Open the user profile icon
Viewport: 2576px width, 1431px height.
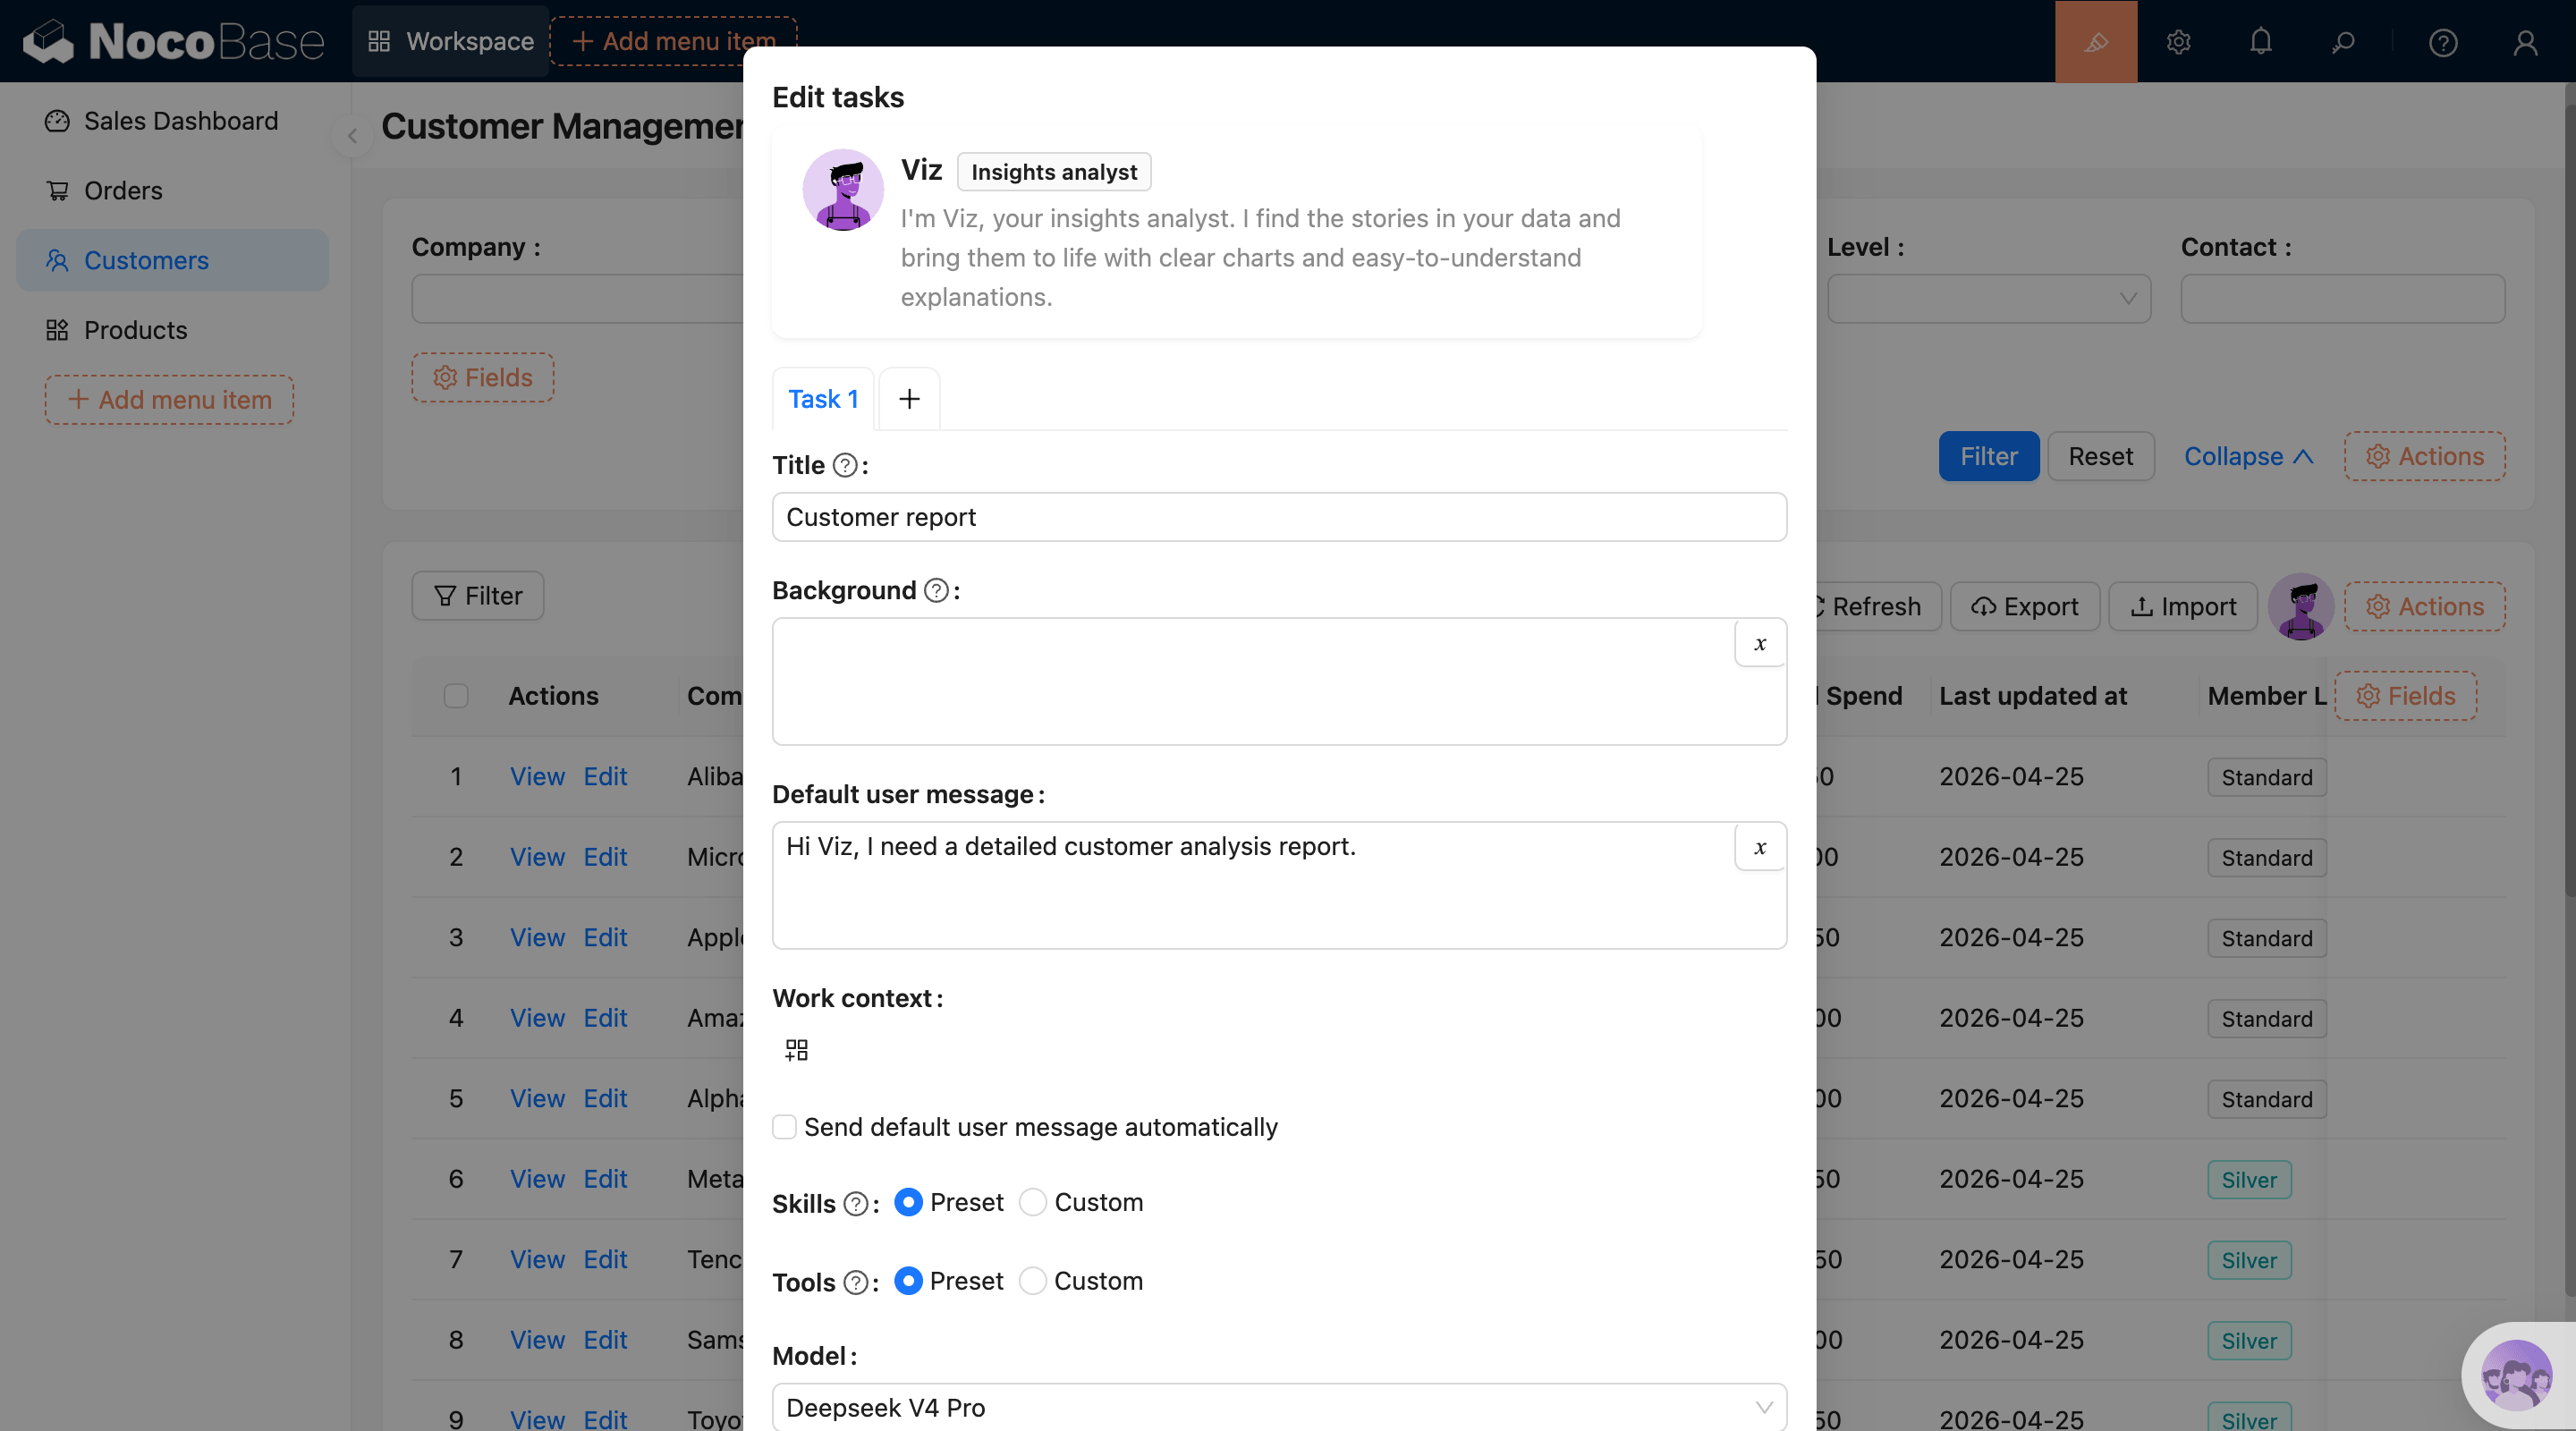[x=2525, y=42]
